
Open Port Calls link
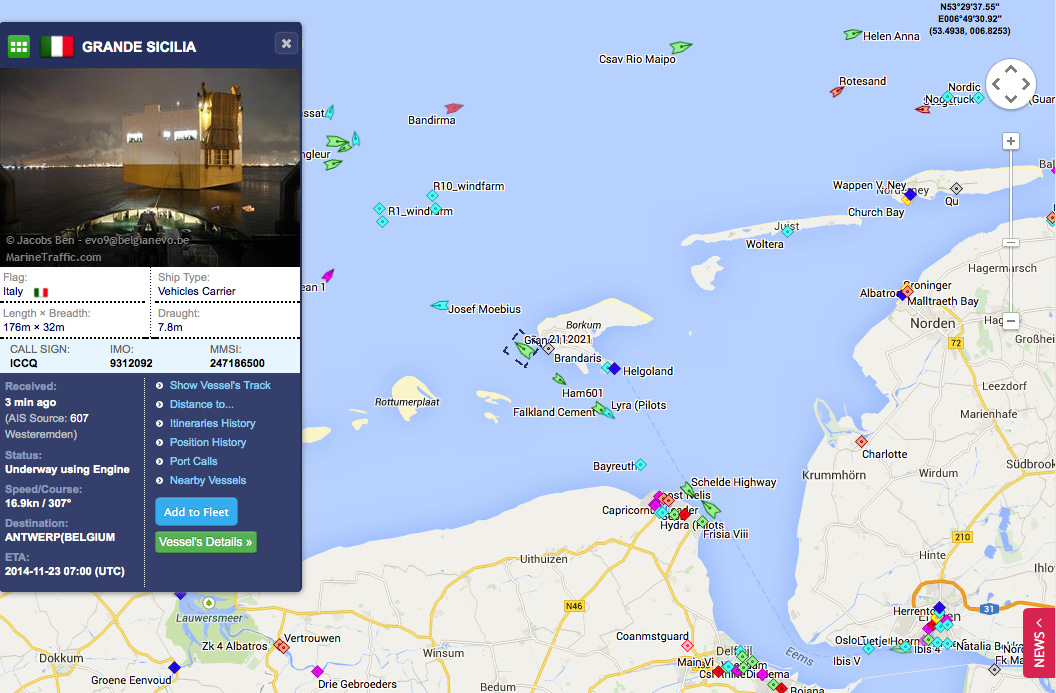tap(193, 461)
